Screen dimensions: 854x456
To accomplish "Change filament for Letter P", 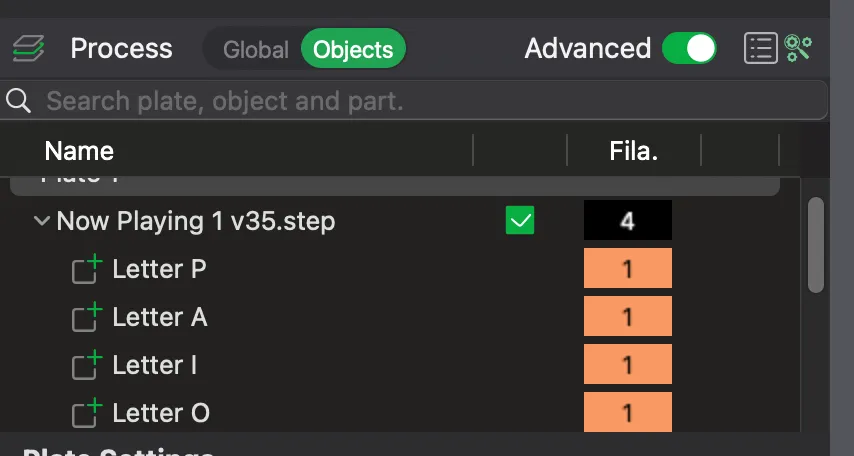I will coord(627,269).
